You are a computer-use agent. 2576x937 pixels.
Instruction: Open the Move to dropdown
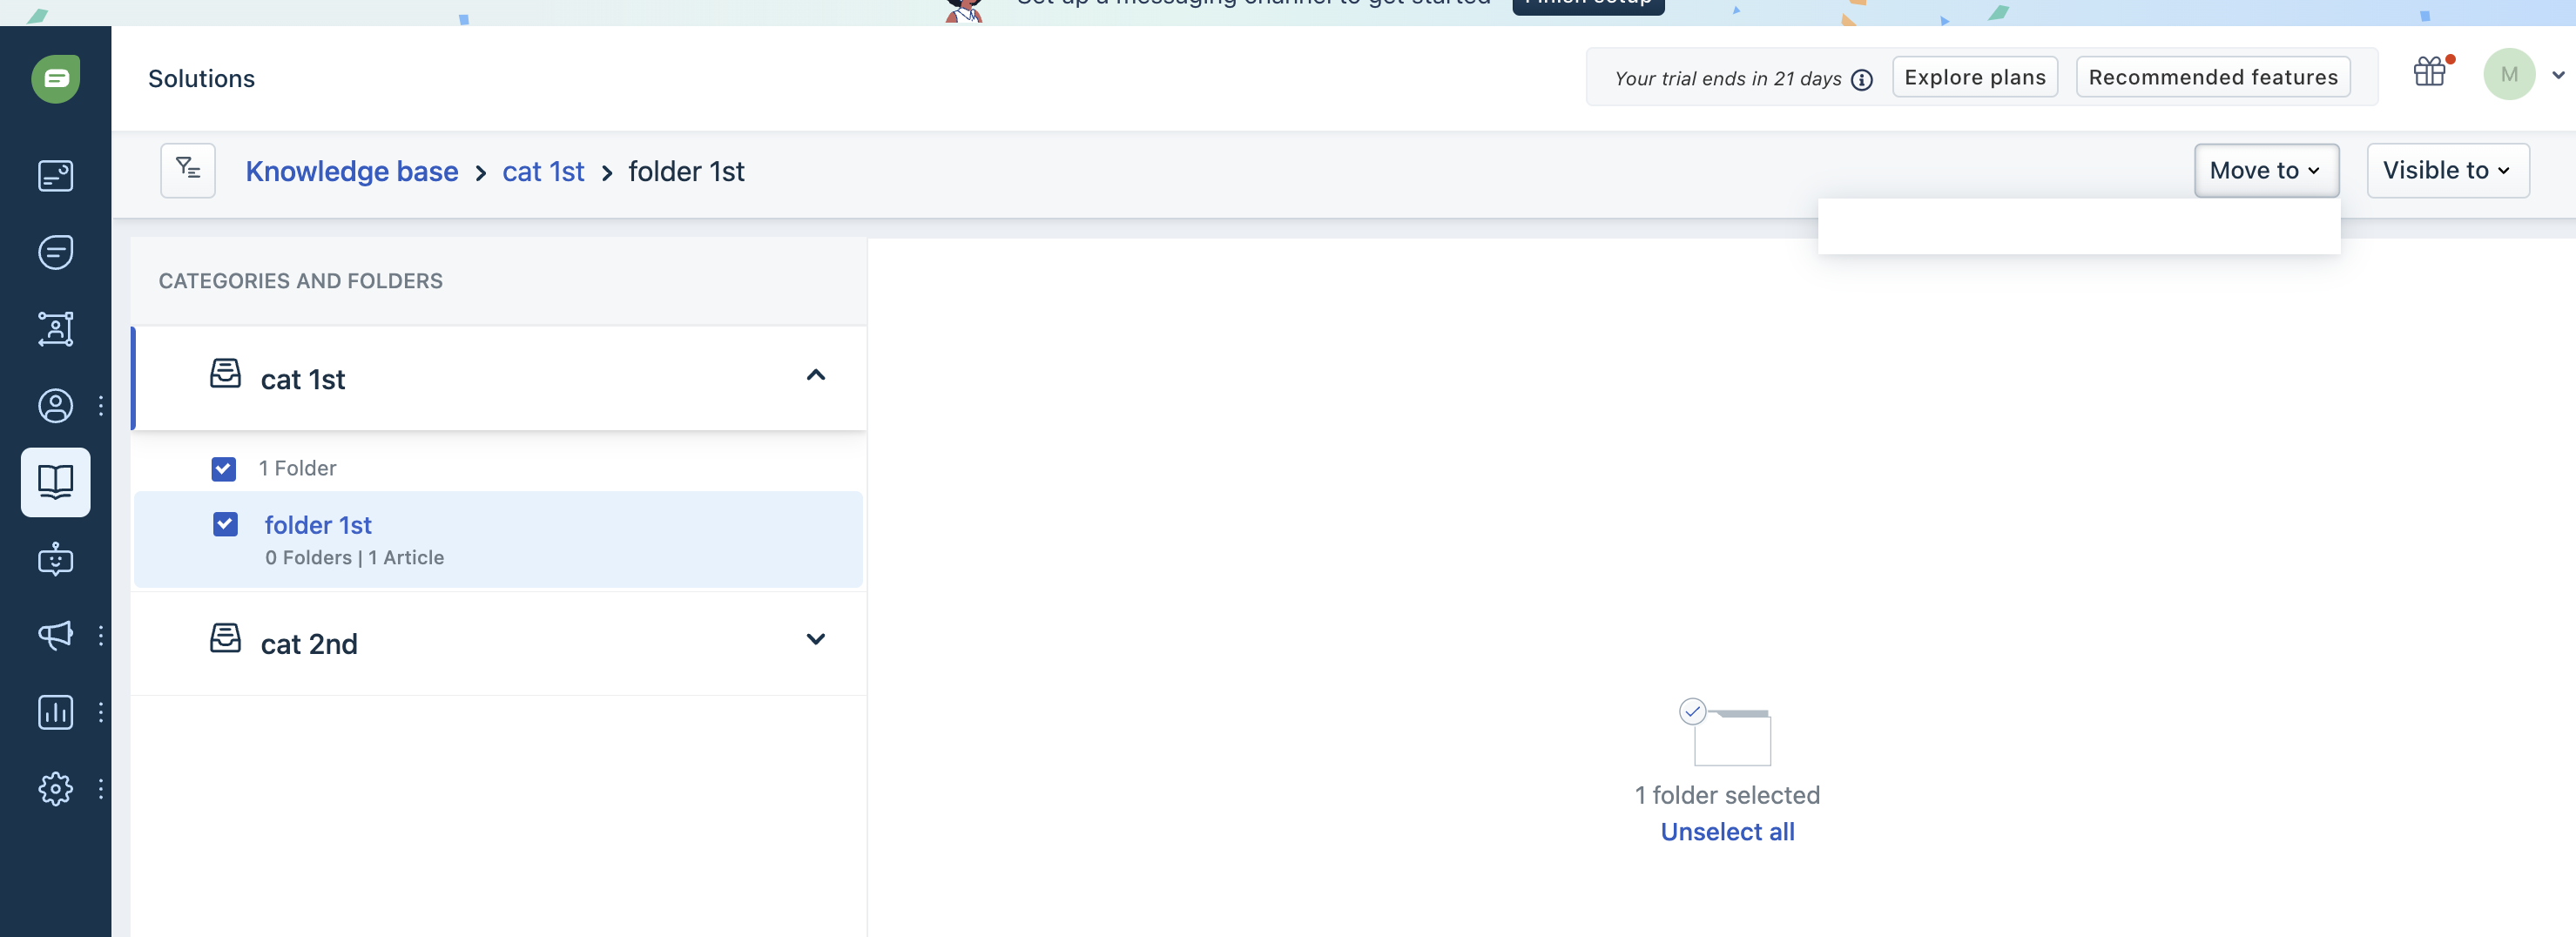point(2267,171)
